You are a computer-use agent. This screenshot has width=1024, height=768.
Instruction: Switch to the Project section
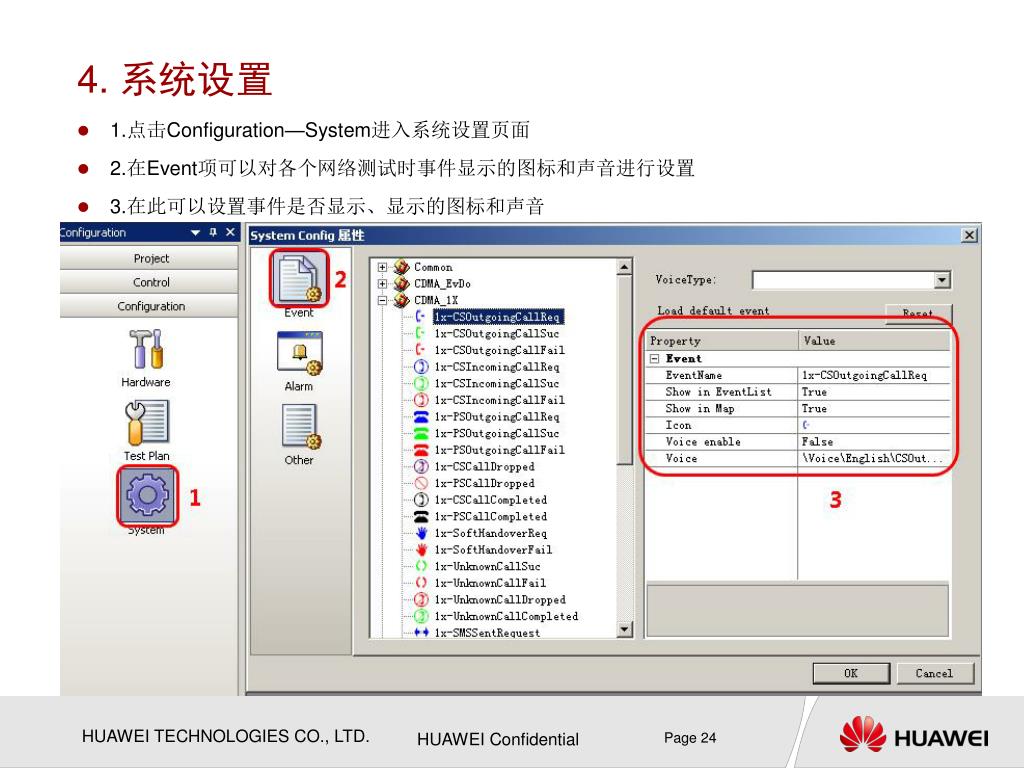point(150,259)
